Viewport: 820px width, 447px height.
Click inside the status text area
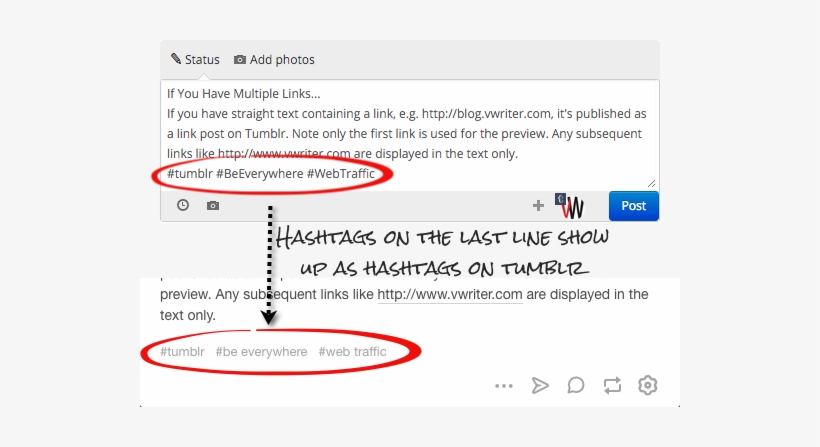point(409,134)
